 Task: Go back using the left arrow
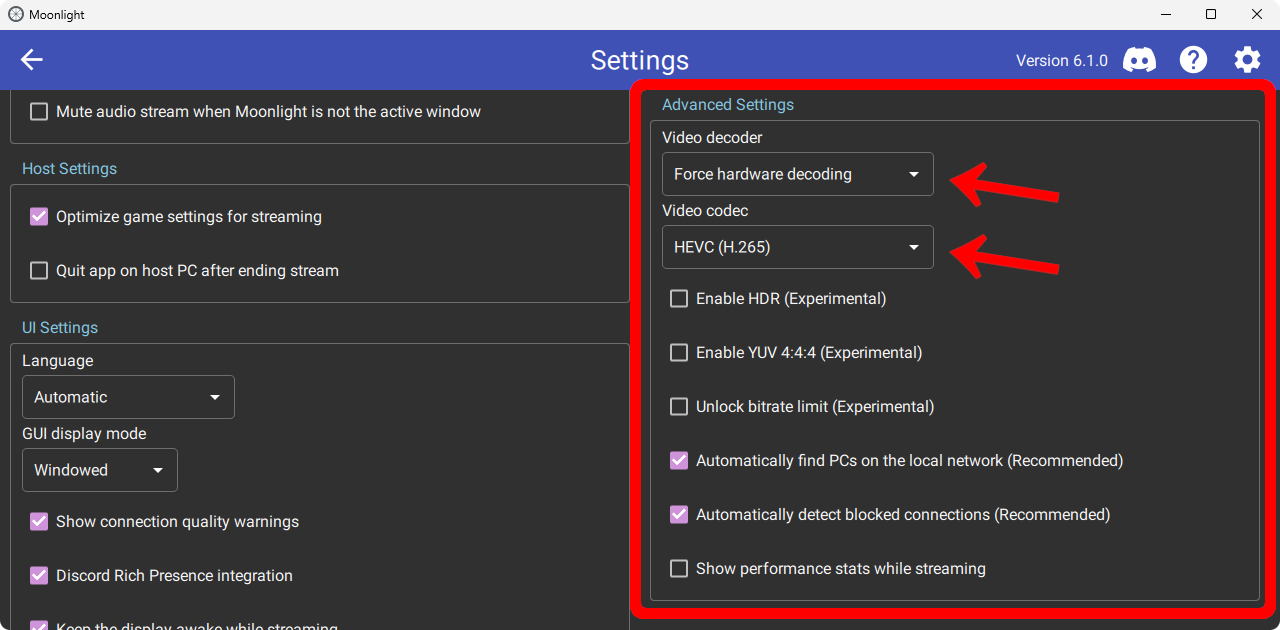tap(32, 60)
